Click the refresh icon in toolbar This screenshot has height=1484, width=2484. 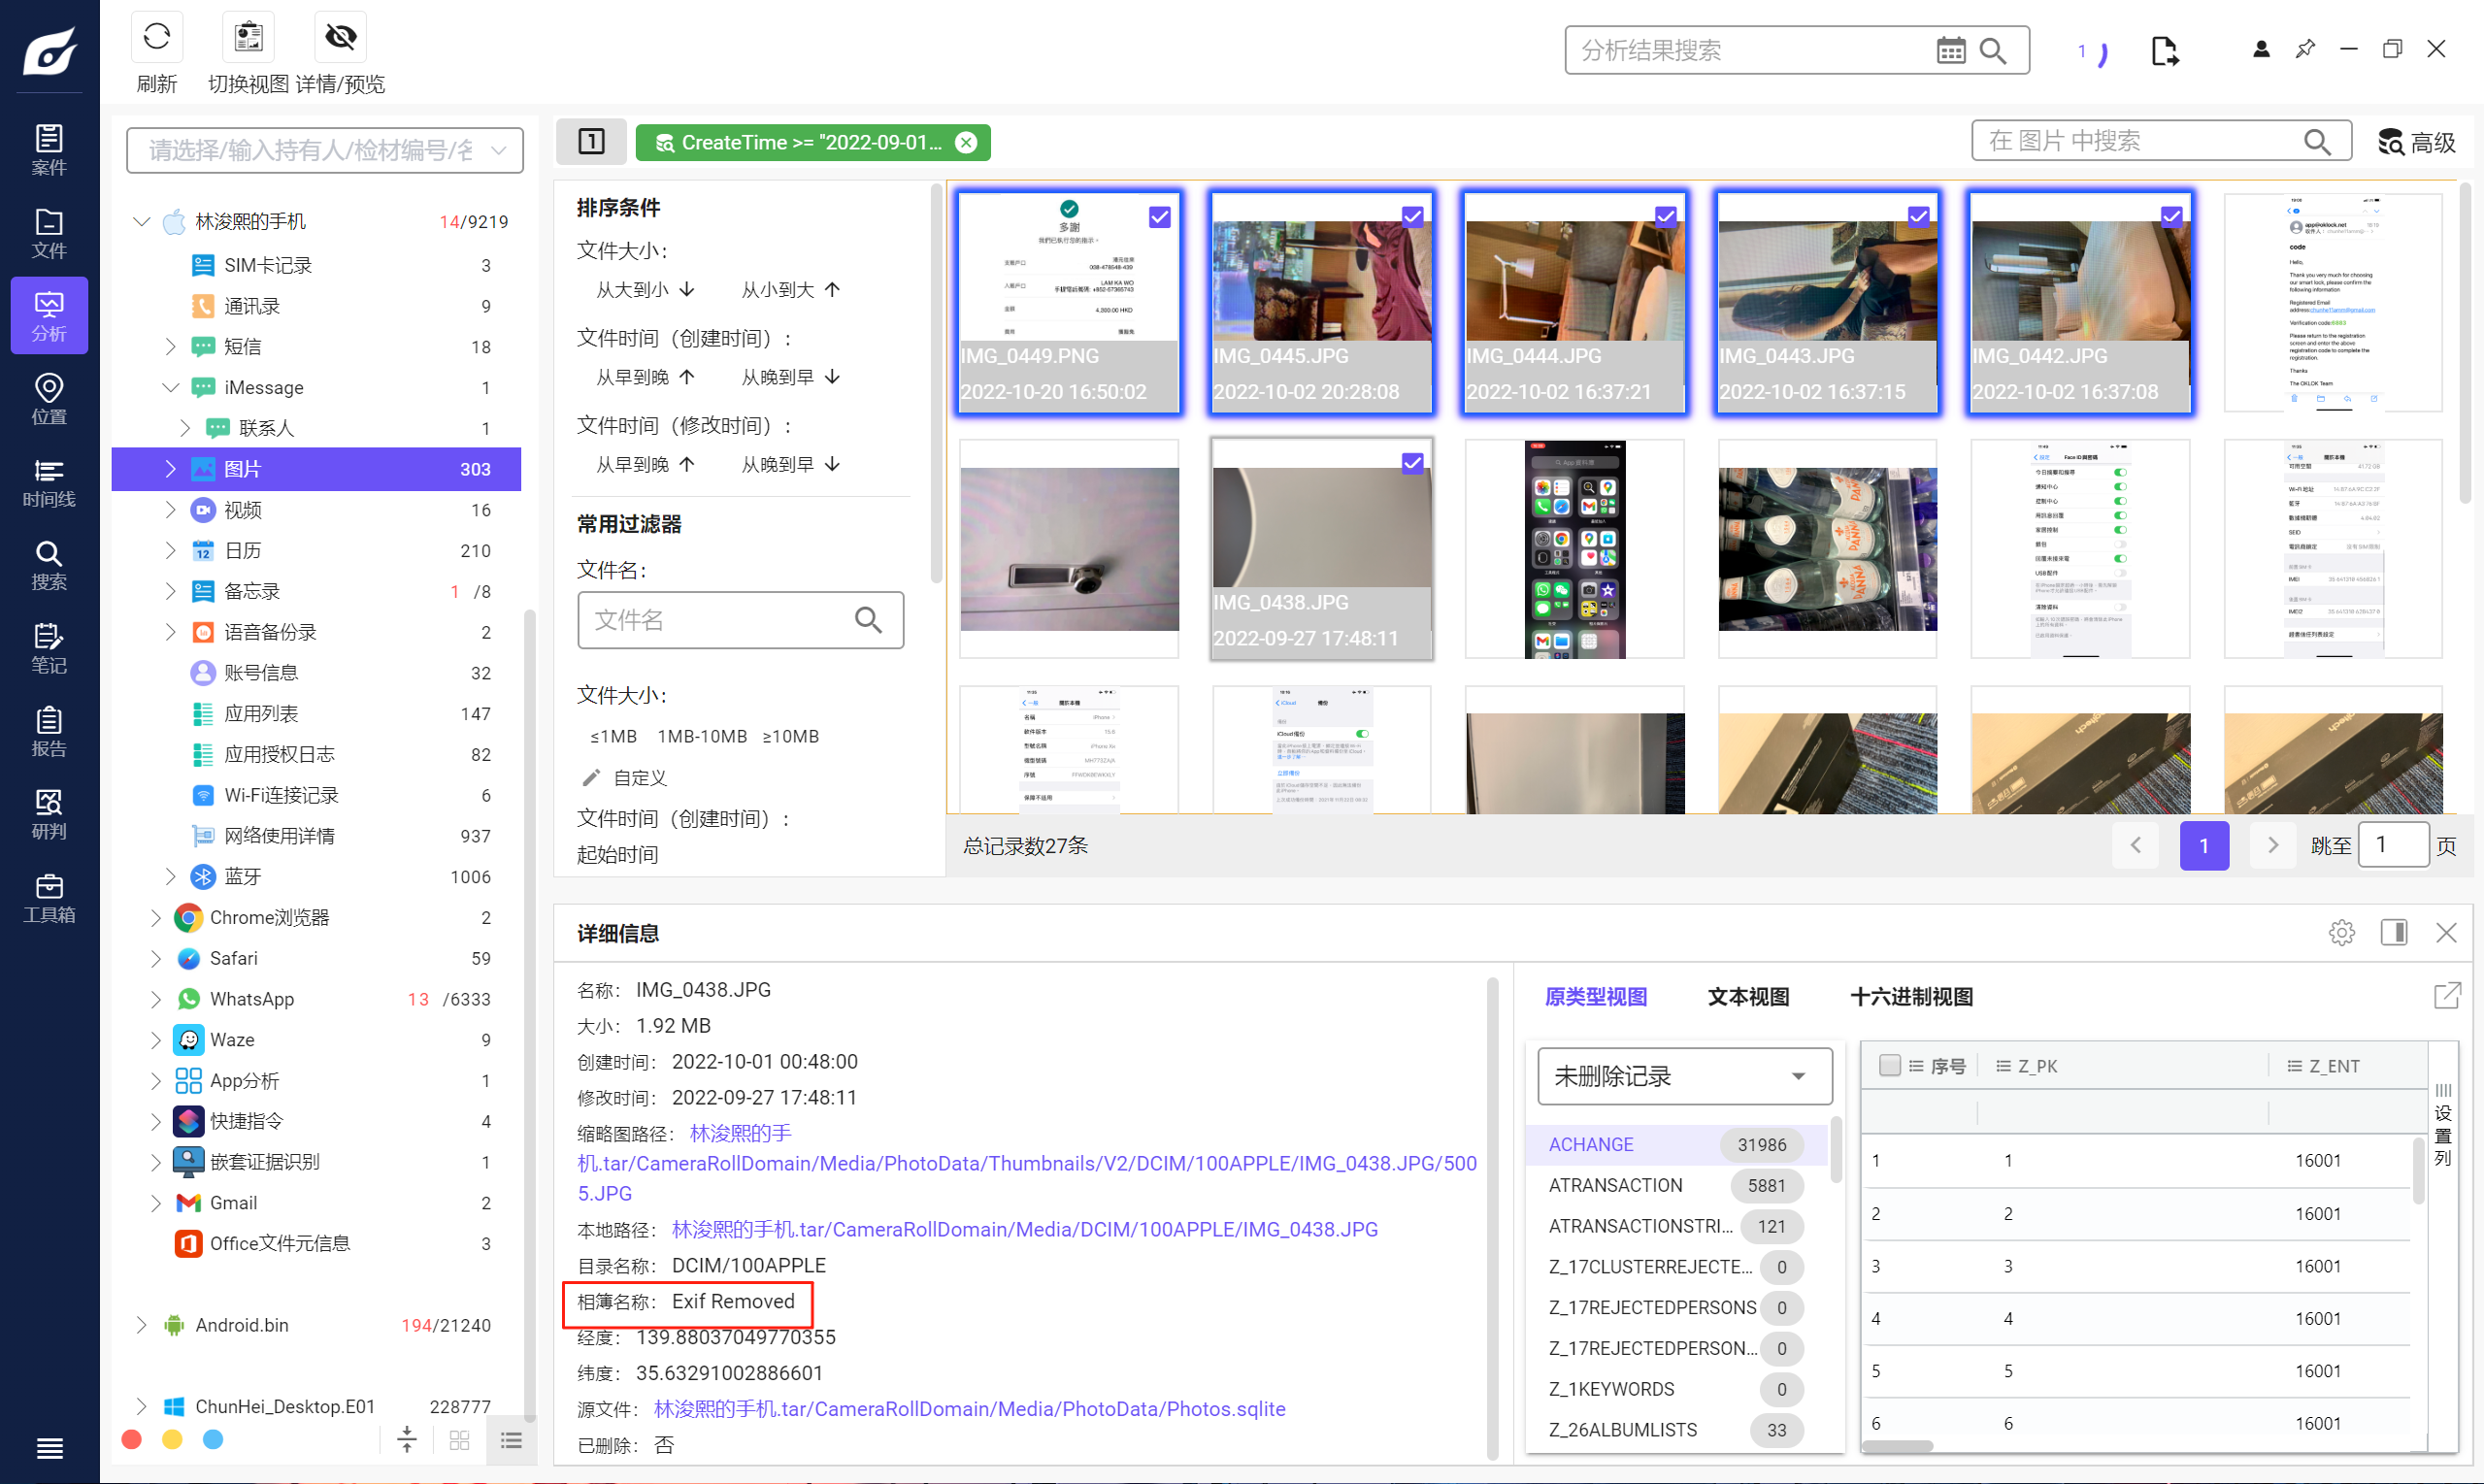(156, 38)
